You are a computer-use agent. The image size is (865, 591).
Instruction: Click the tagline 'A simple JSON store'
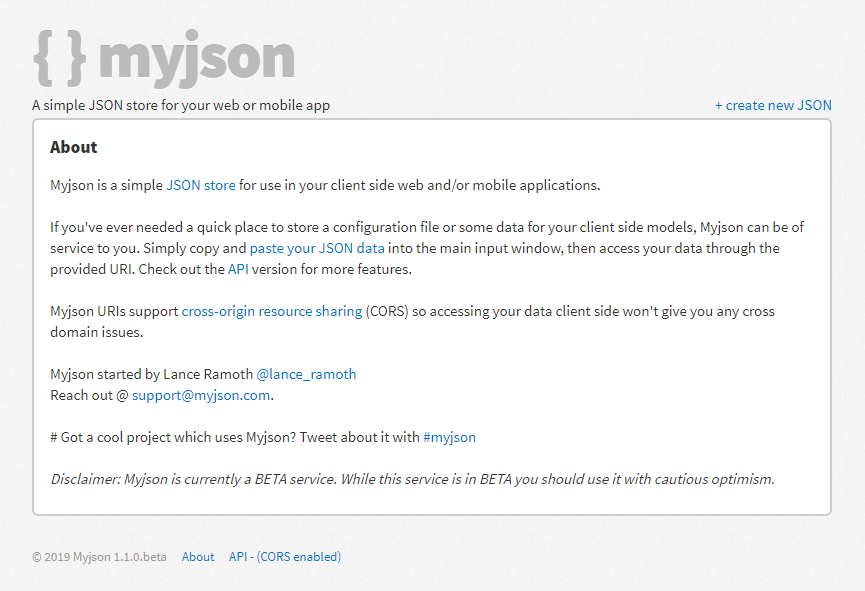[181, 105]
